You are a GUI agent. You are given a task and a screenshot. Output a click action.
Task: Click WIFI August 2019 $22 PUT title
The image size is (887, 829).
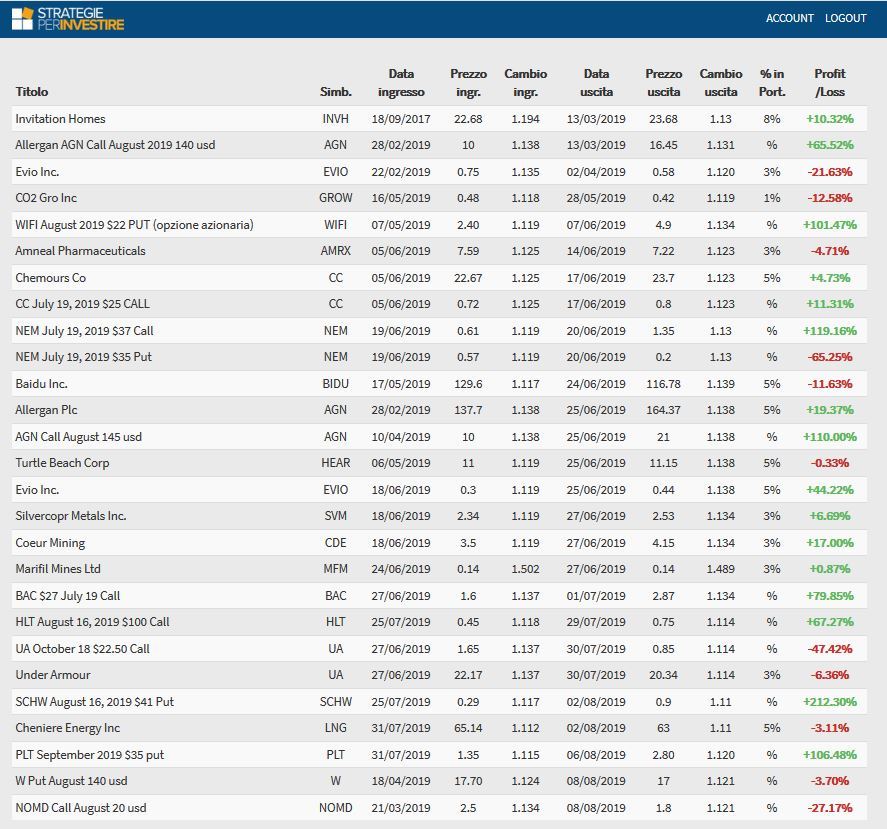[x=135, y=225]
